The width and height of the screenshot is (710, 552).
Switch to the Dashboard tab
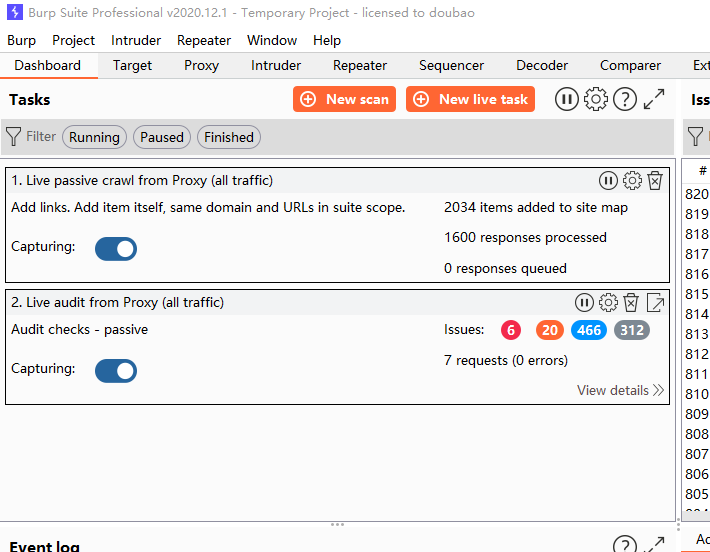pos(48,66)
